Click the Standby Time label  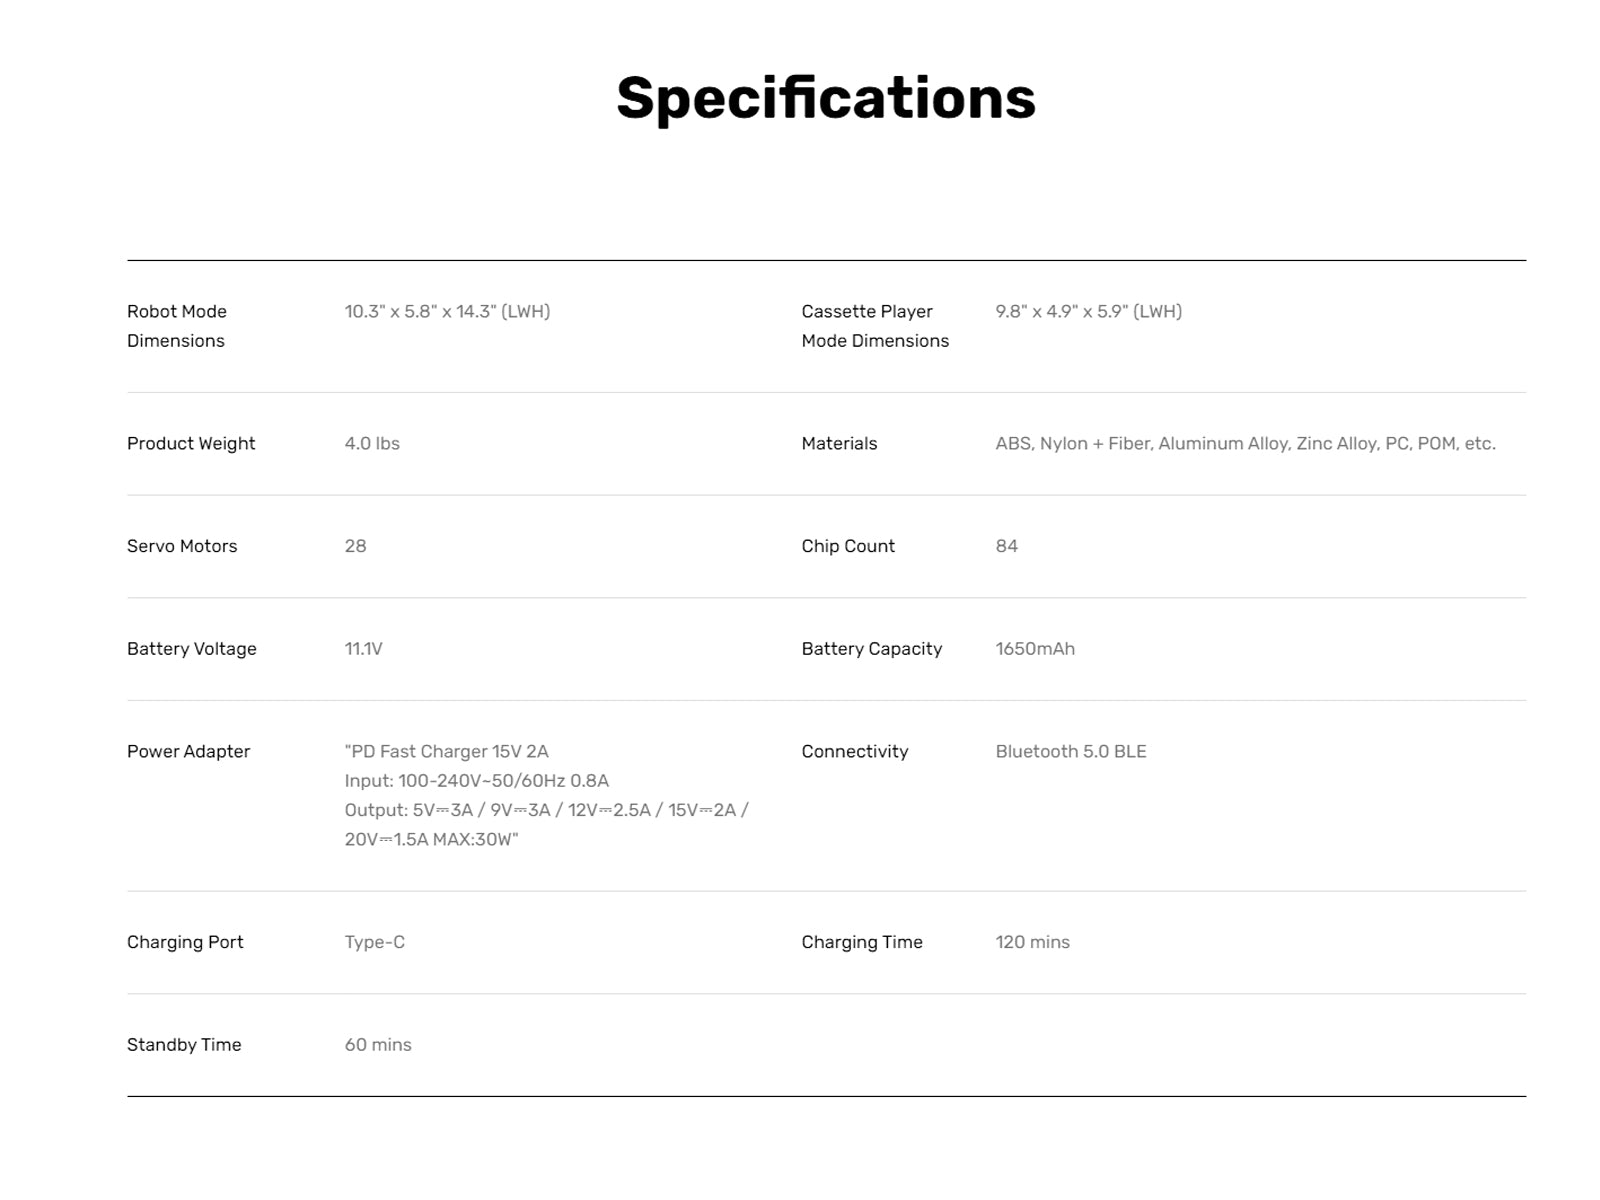coord(184,1045)
